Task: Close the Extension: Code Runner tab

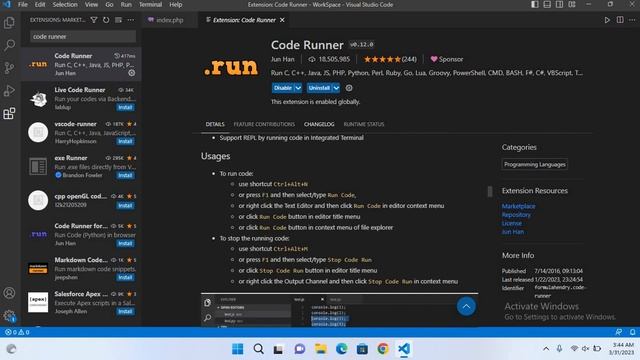Action: tap(282, 20)
